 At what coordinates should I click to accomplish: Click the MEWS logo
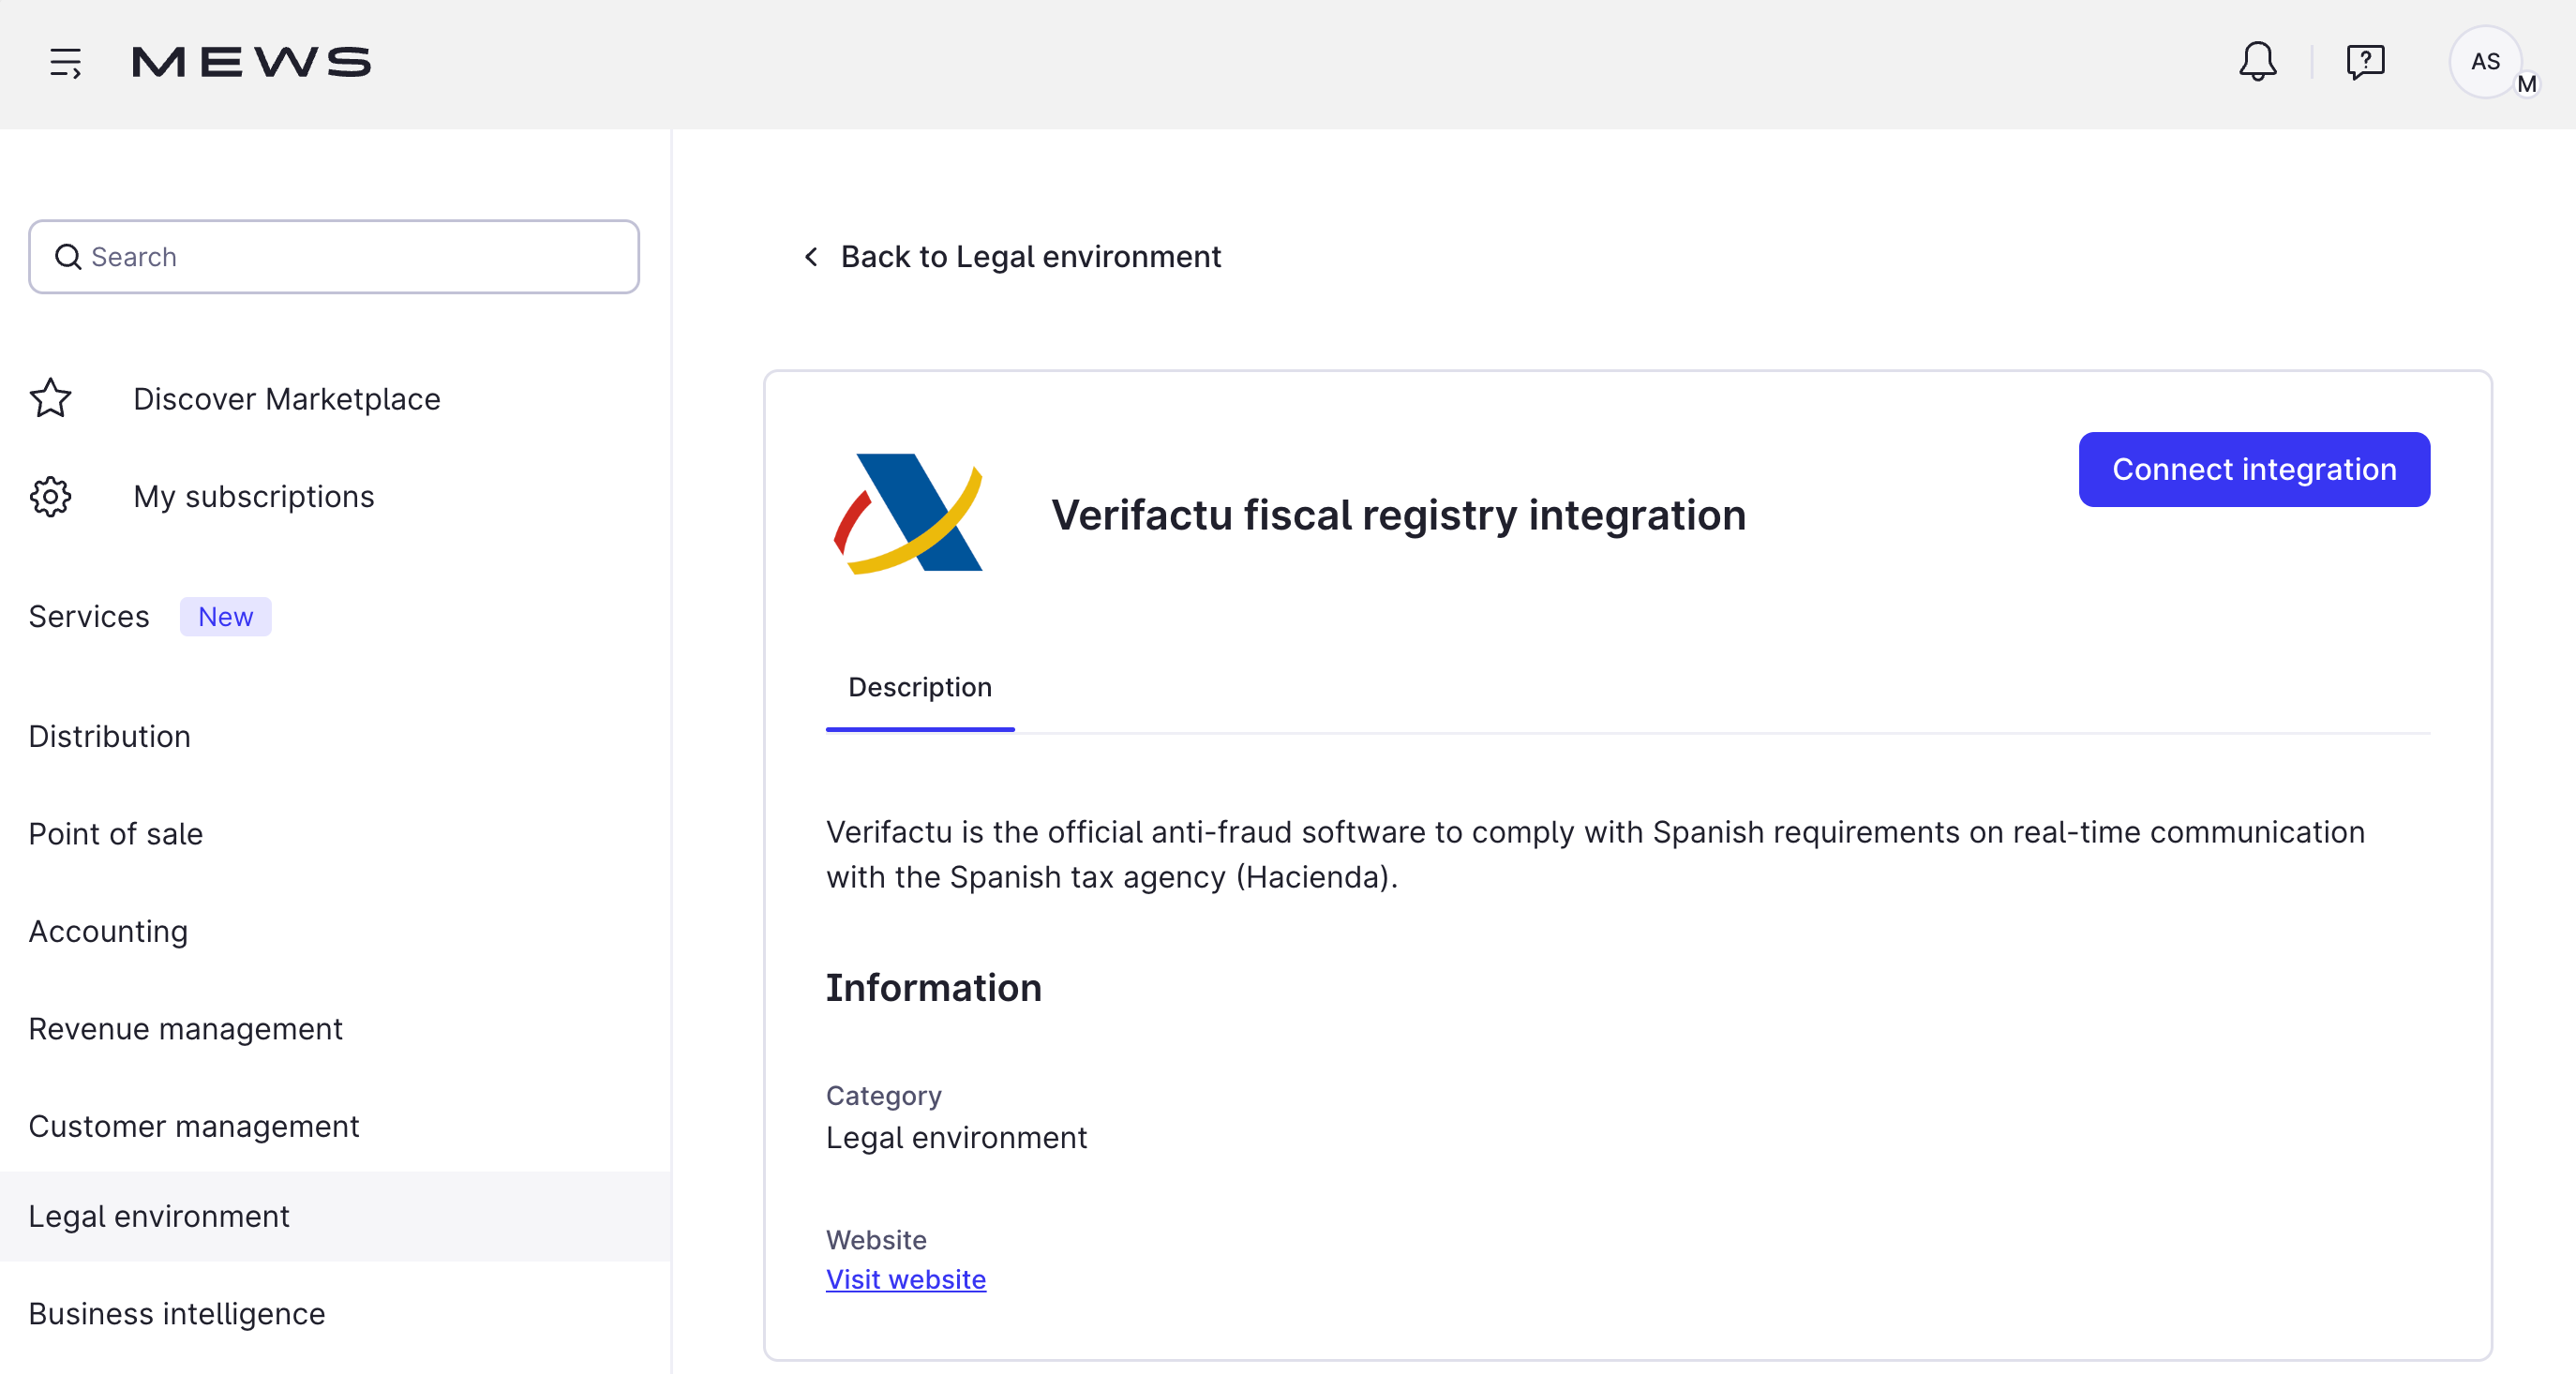251,62
